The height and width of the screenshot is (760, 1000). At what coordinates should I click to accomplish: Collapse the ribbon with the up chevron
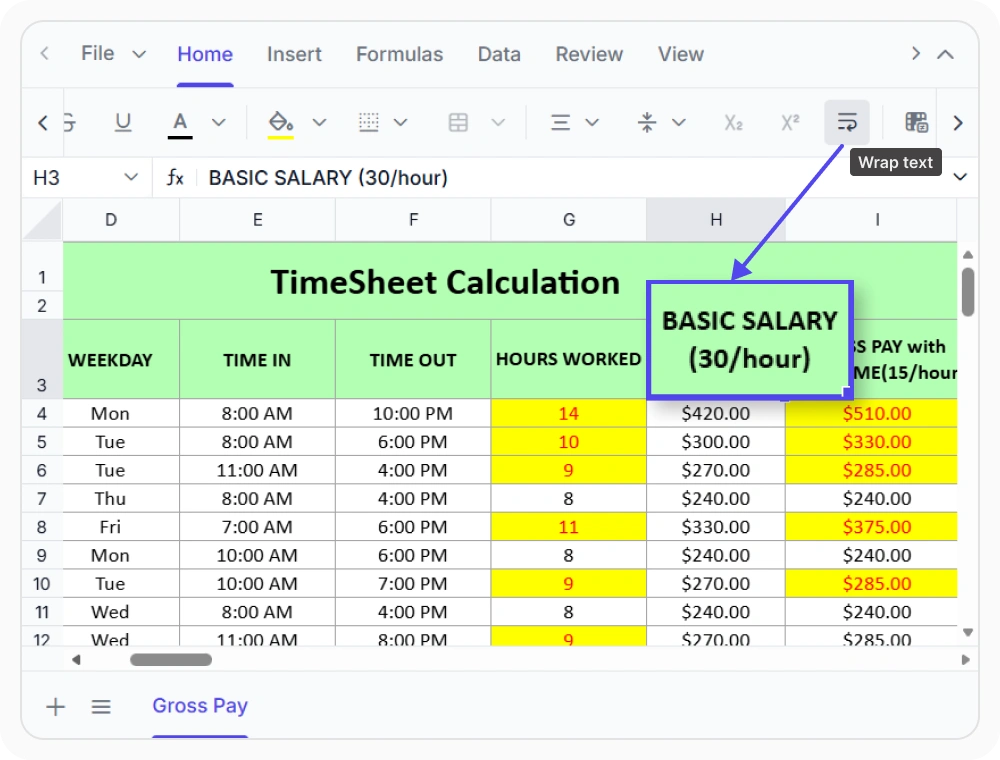pyautogui.click(x=945, y=55)
